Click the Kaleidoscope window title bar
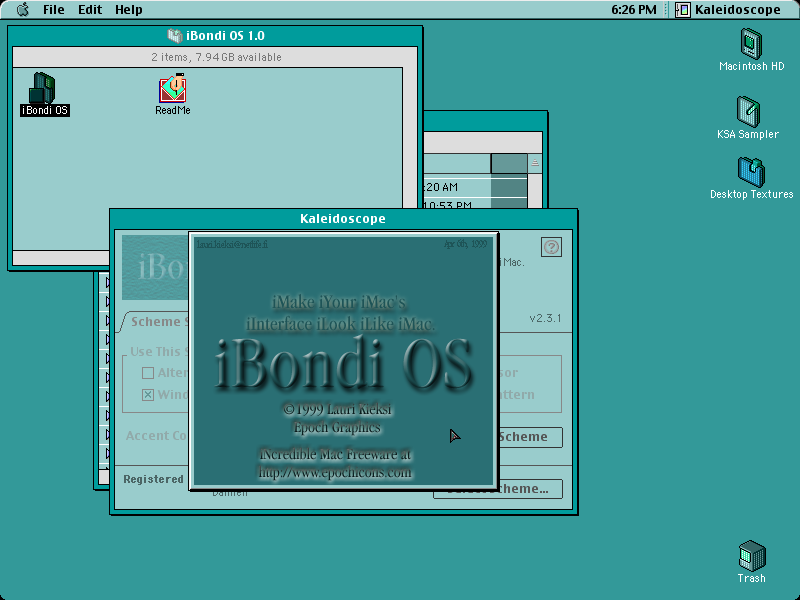800x600 pixels. click(343, 219)
